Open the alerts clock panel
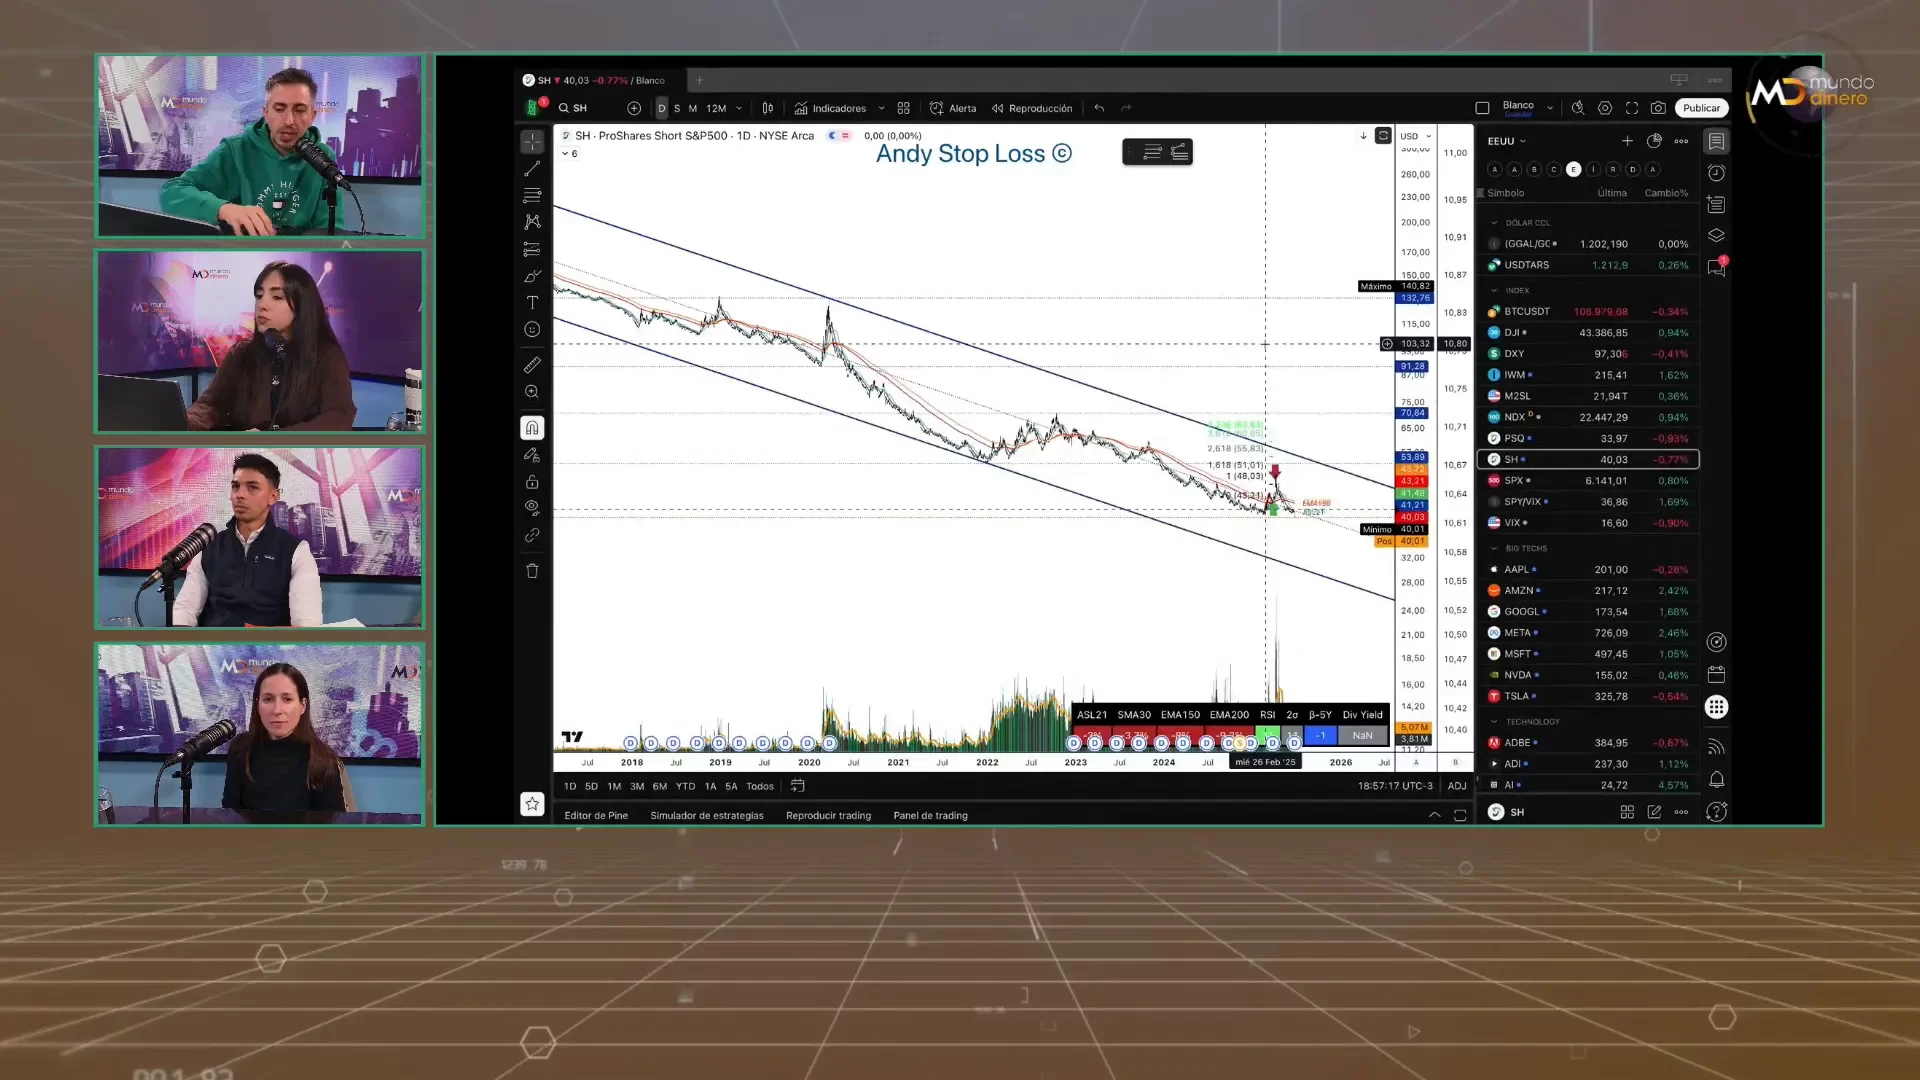1920x1080 pixels. click(x=1716, y=173)
